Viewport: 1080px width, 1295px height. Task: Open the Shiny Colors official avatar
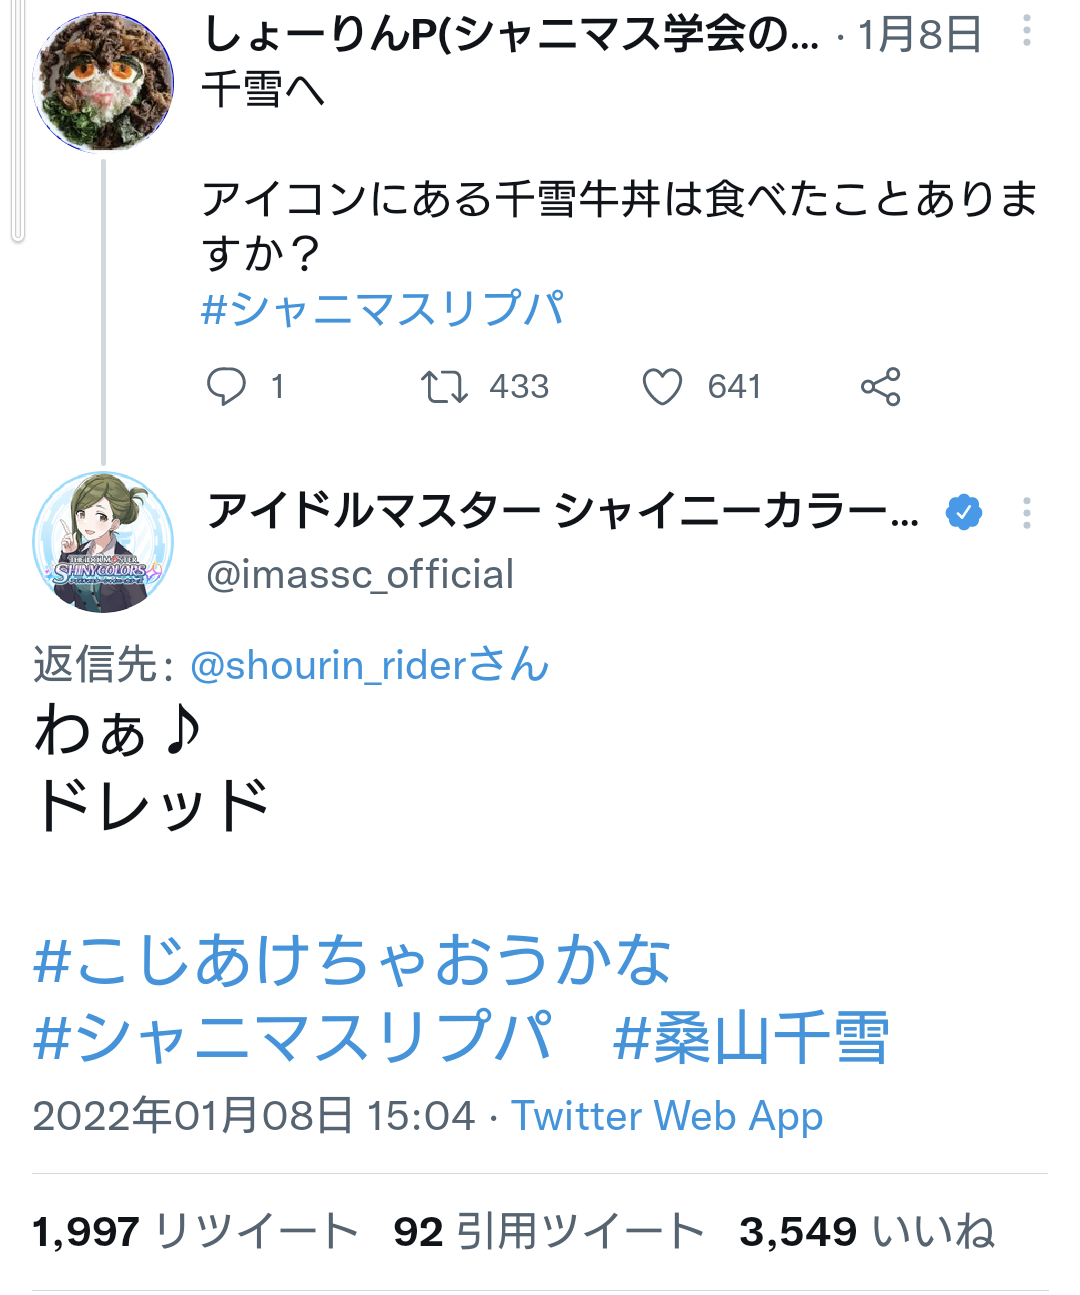click(103, 542)
